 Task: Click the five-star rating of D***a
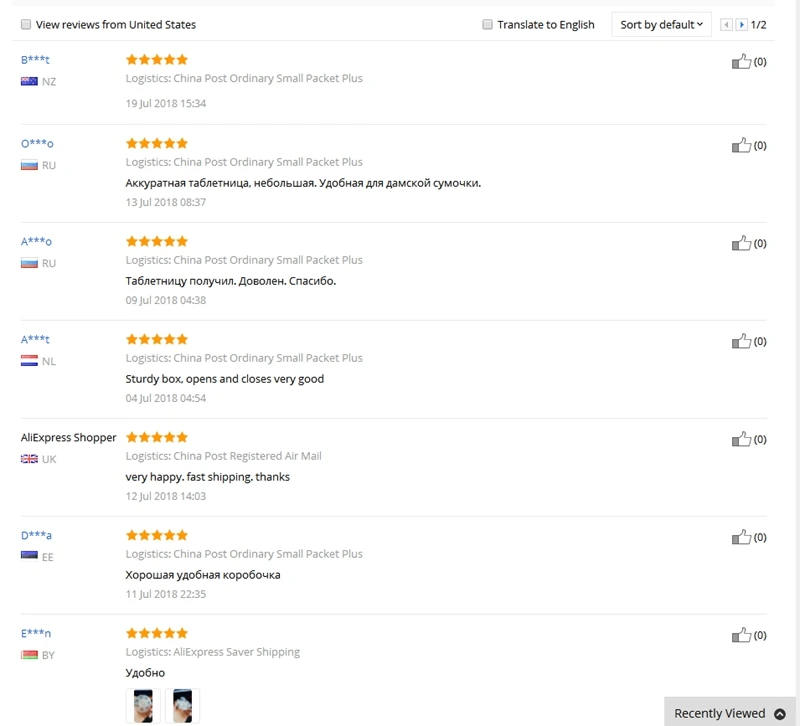156,535
